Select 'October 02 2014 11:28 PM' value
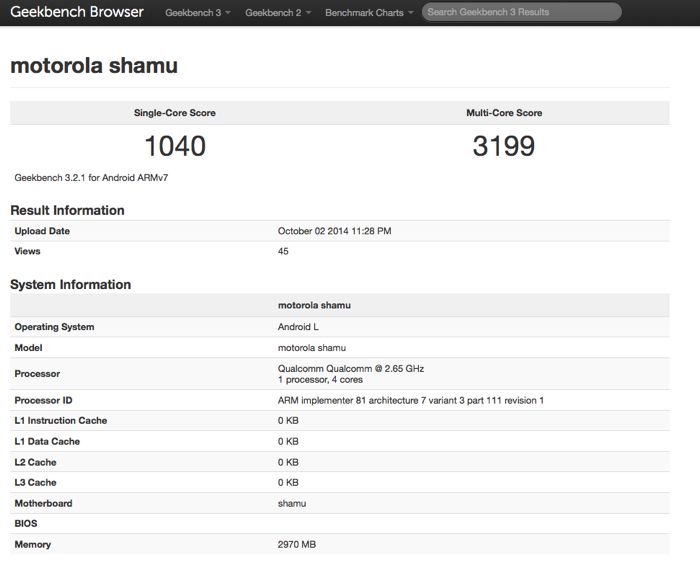The height and width of the screenshot is (568, 700). tap(334, 231)
